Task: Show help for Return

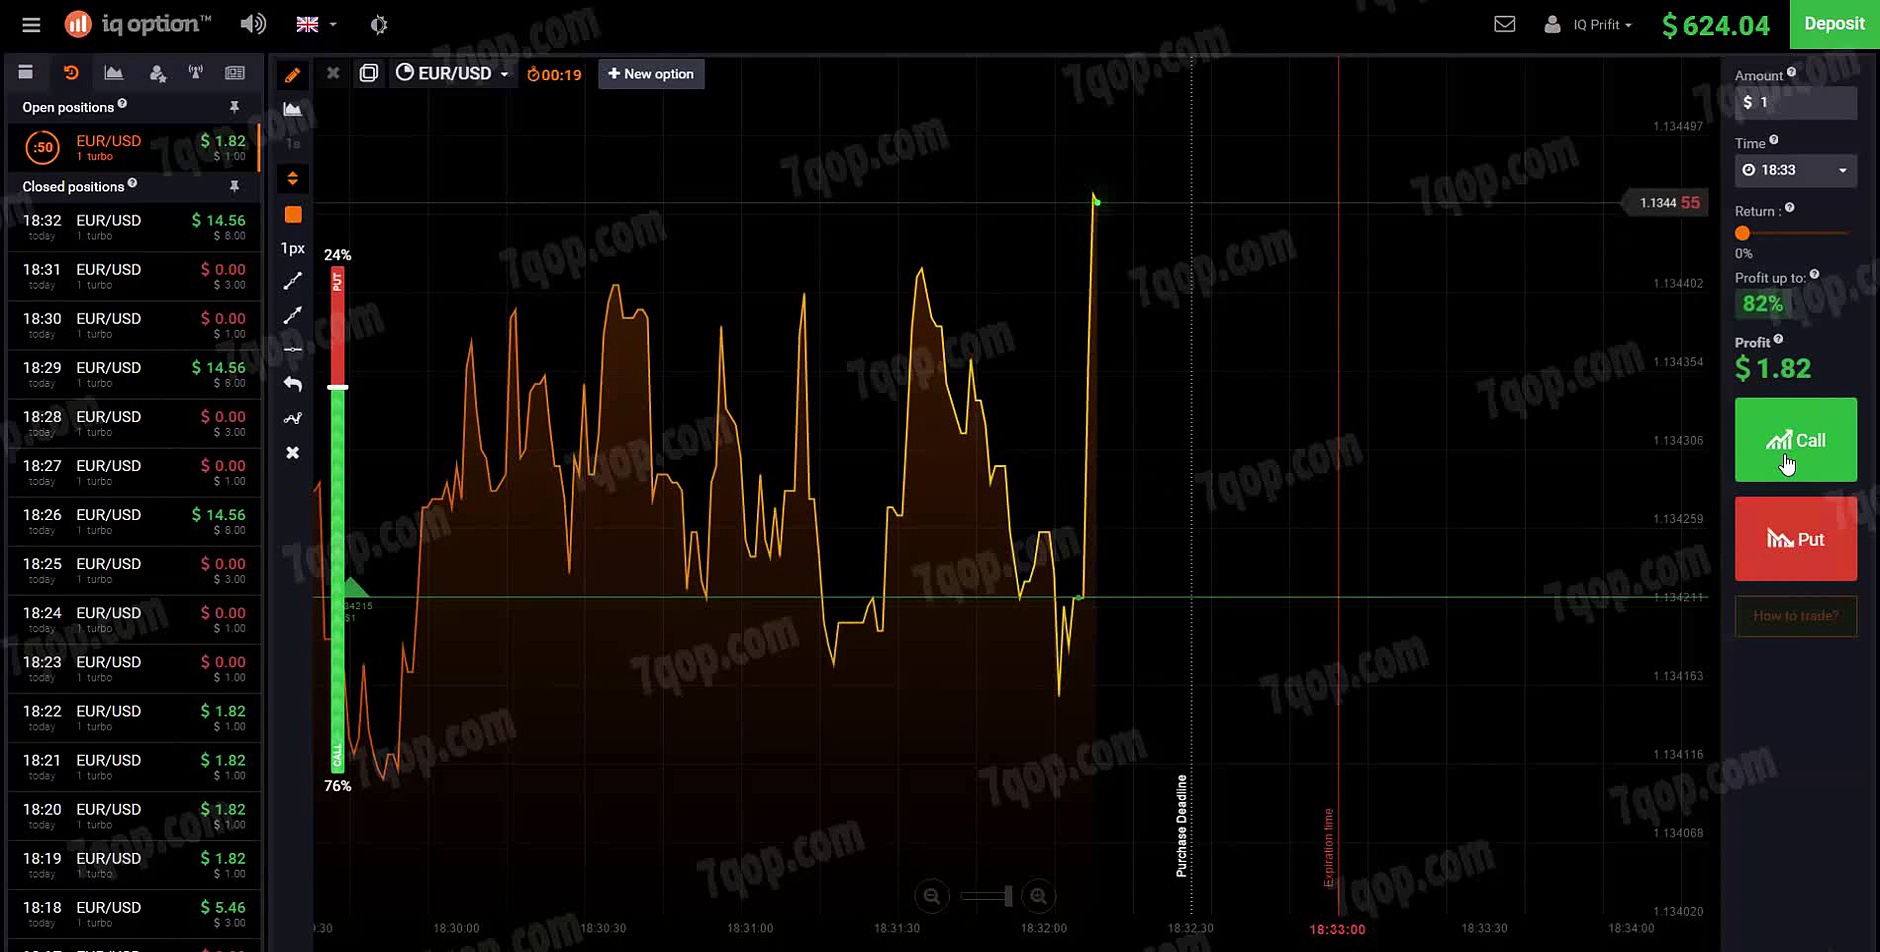Action: pyautogui.click(x=1789, y=208)
